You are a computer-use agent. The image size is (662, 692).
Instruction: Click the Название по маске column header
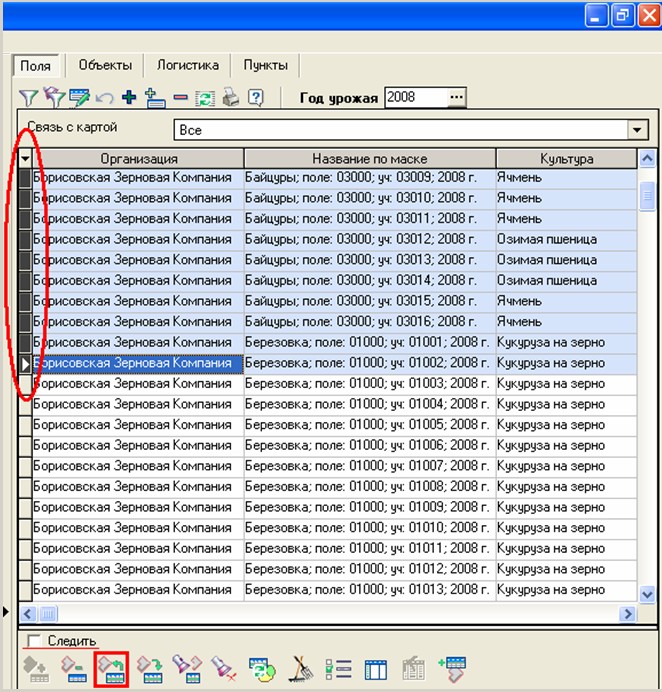click(x=369, y=159)
